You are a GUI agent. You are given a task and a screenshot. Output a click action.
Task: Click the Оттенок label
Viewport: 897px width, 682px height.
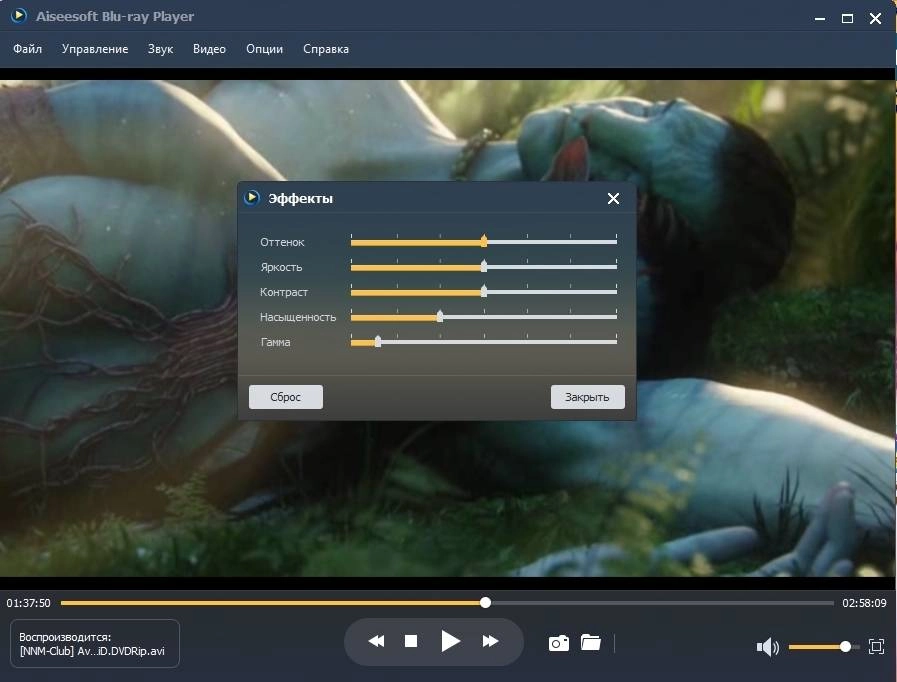coord(282,242)
